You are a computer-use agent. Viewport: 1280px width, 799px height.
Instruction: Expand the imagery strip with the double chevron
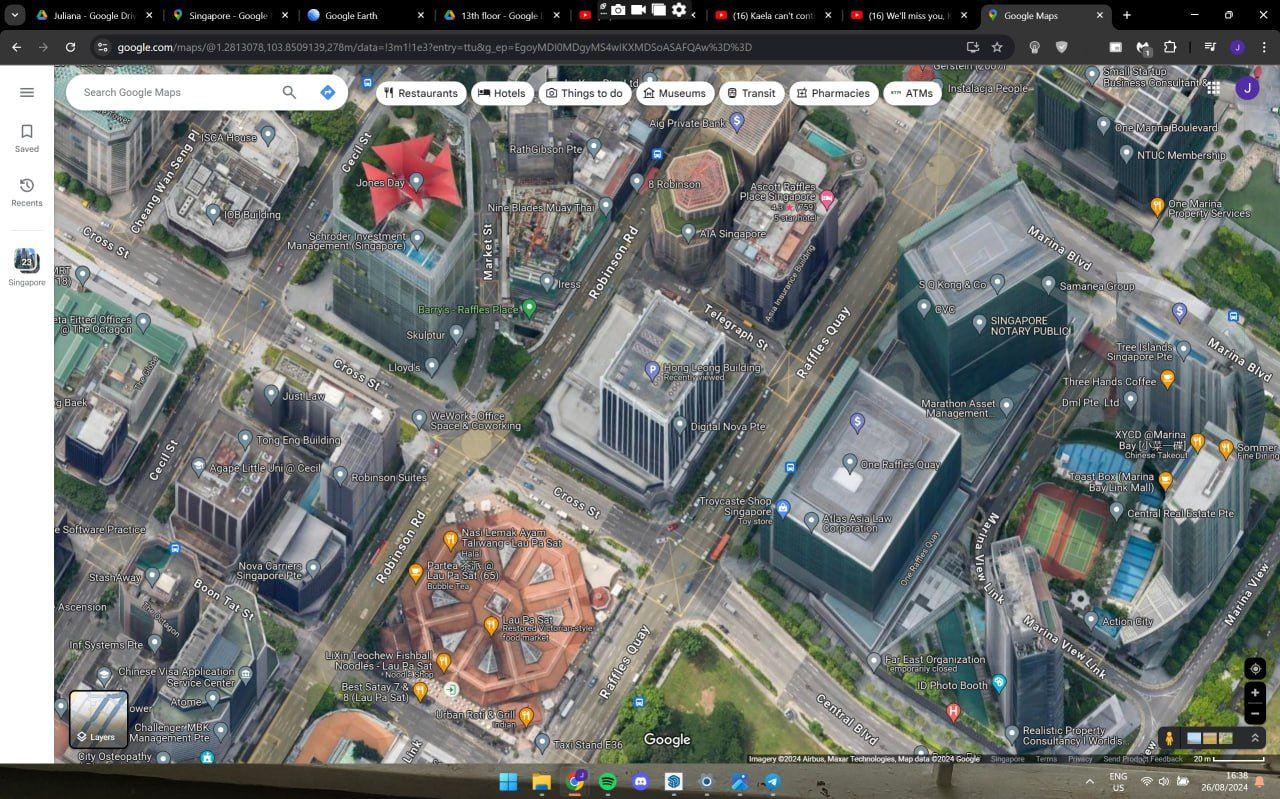tap(1254, 738)
